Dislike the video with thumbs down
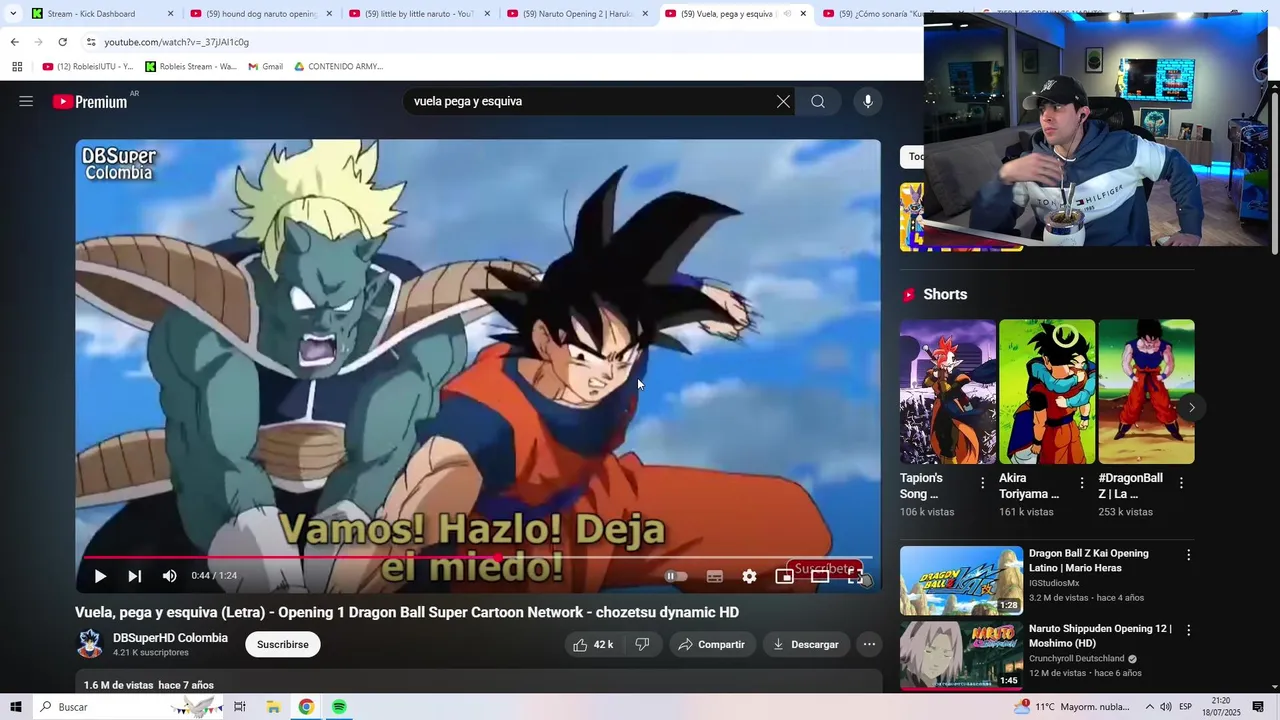1280x720 pixels. point(642,645)
